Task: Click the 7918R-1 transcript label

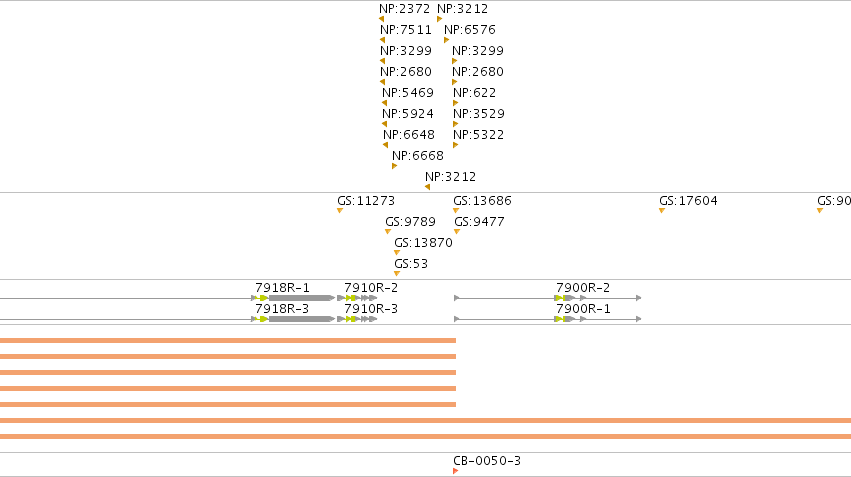Action: coord(282,288)
